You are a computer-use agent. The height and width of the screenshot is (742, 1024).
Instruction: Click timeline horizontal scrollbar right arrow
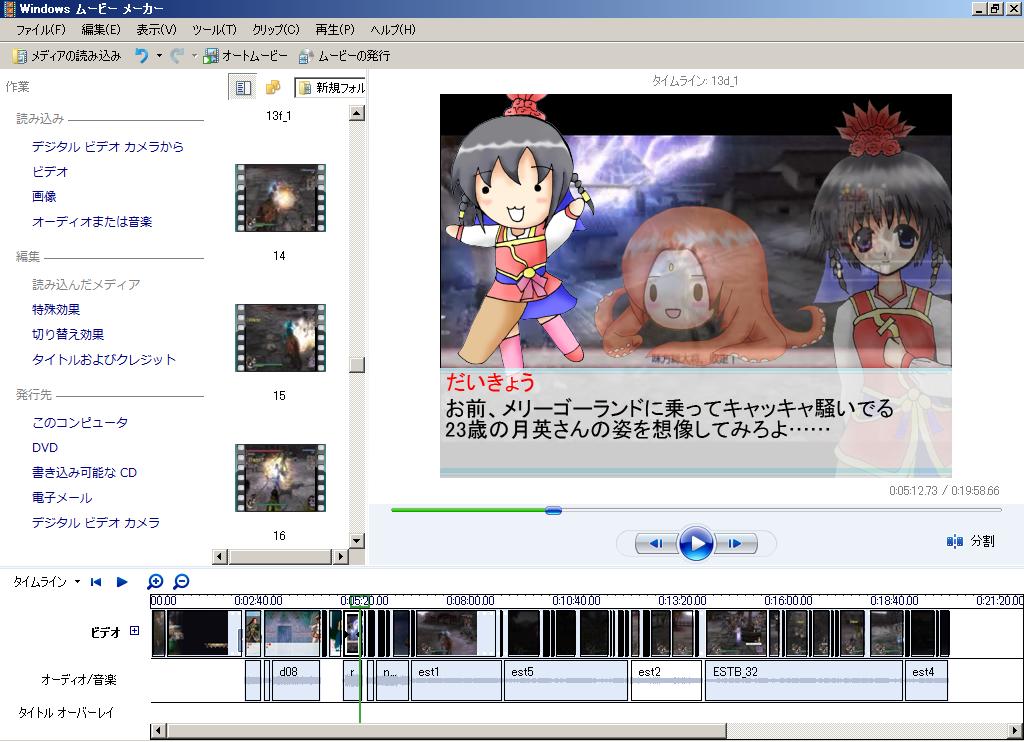1016,730
